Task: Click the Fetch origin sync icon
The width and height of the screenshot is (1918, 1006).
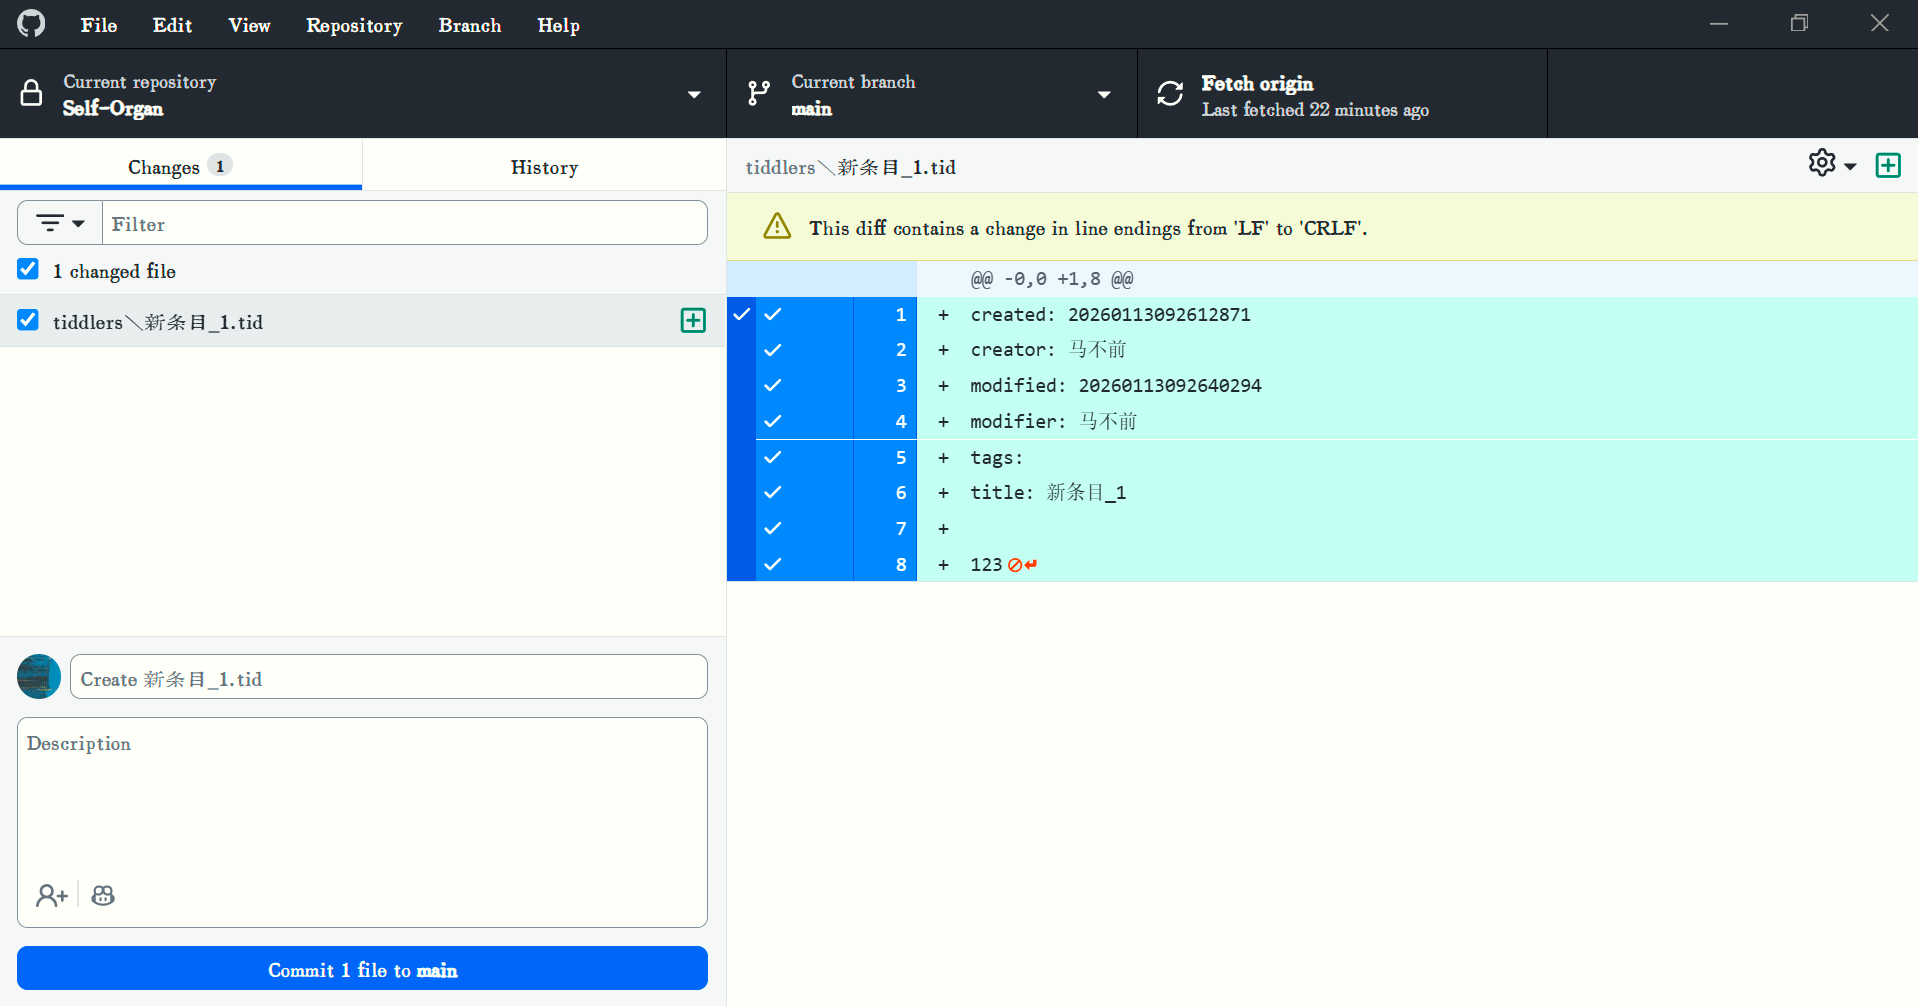Action: [1170, 94]
